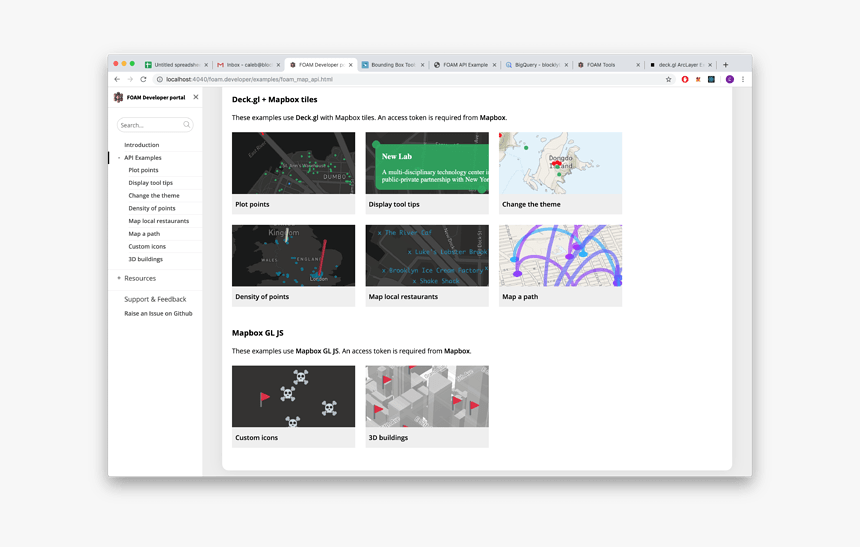This screenshot has height=547, width=860.
Task: Open the Display tool tips thumbnail
Action: click(427, 163)
